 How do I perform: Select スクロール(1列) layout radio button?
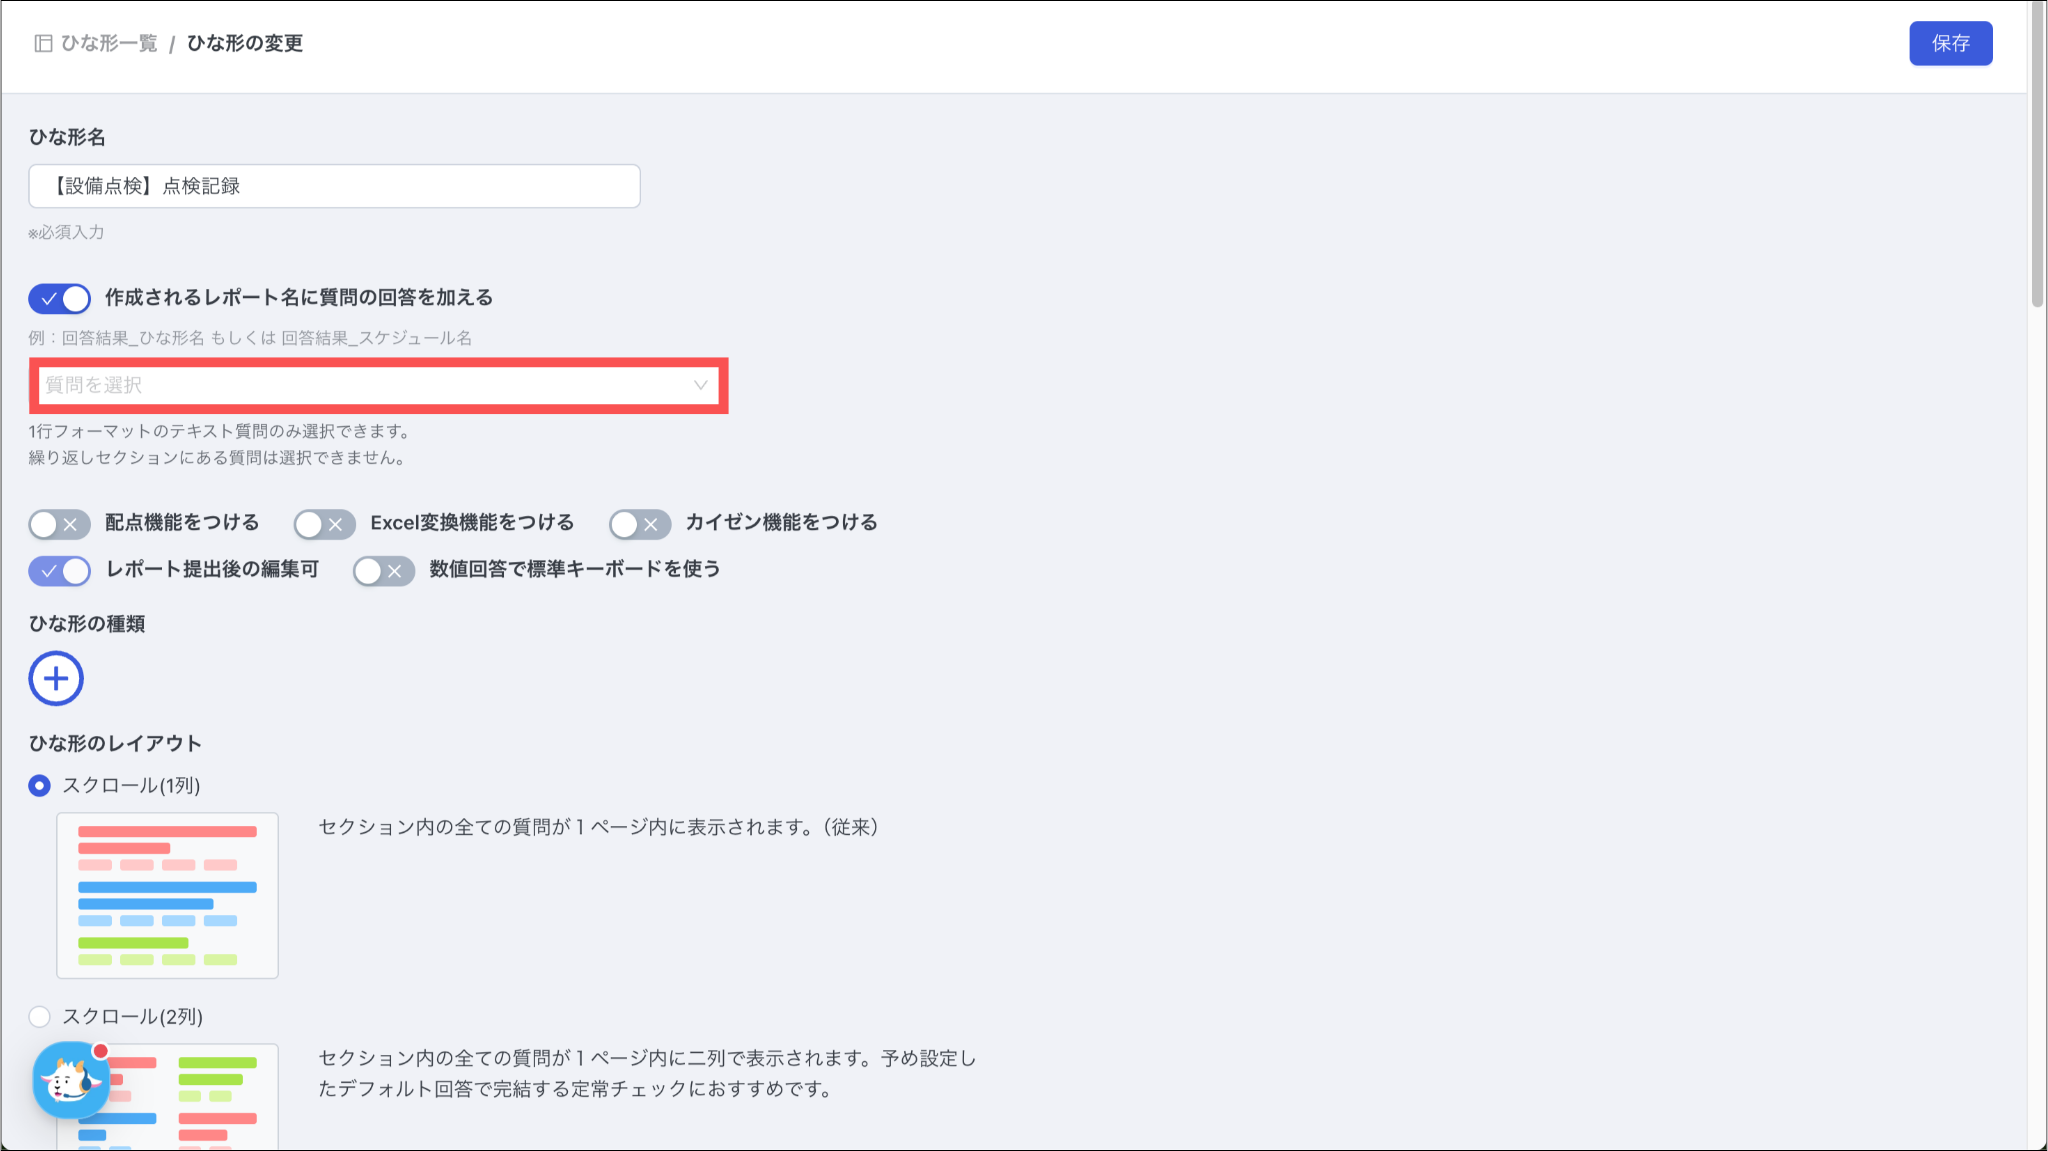[39, 786]
